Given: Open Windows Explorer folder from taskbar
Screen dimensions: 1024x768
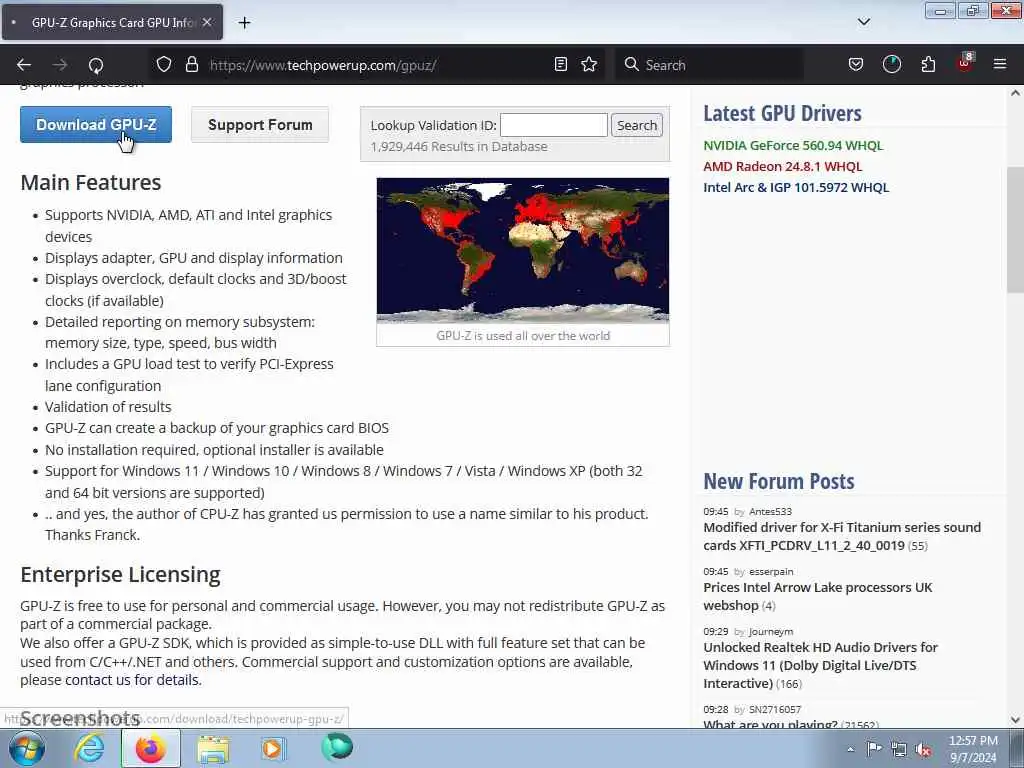Looking at the screenshot, I should (213, 749).
